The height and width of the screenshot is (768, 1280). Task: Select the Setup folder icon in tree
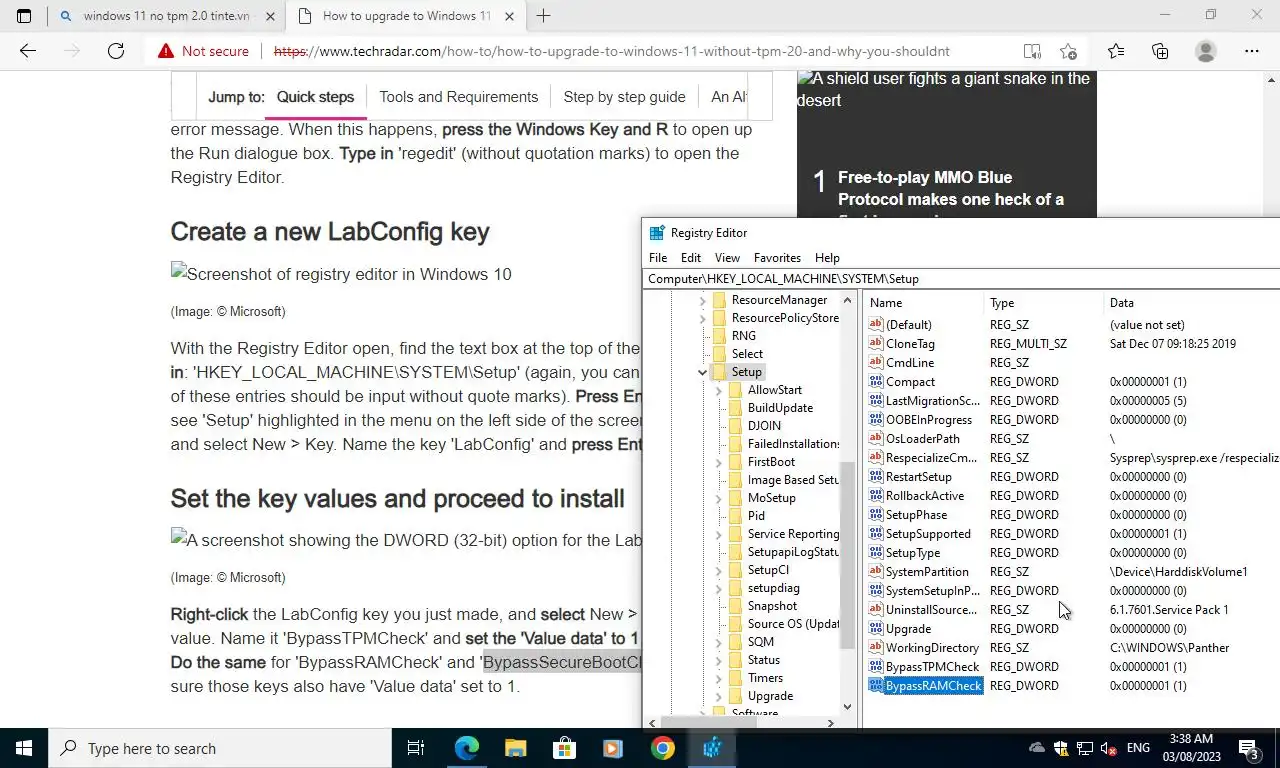click(719, 372)
